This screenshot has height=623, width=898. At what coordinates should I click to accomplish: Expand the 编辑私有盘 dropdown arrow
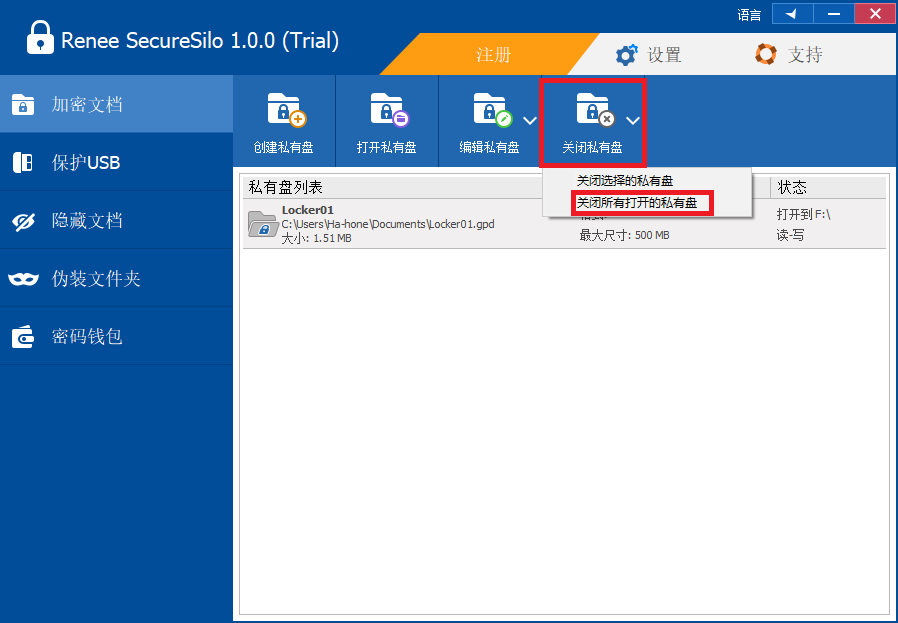click(530, 120)
